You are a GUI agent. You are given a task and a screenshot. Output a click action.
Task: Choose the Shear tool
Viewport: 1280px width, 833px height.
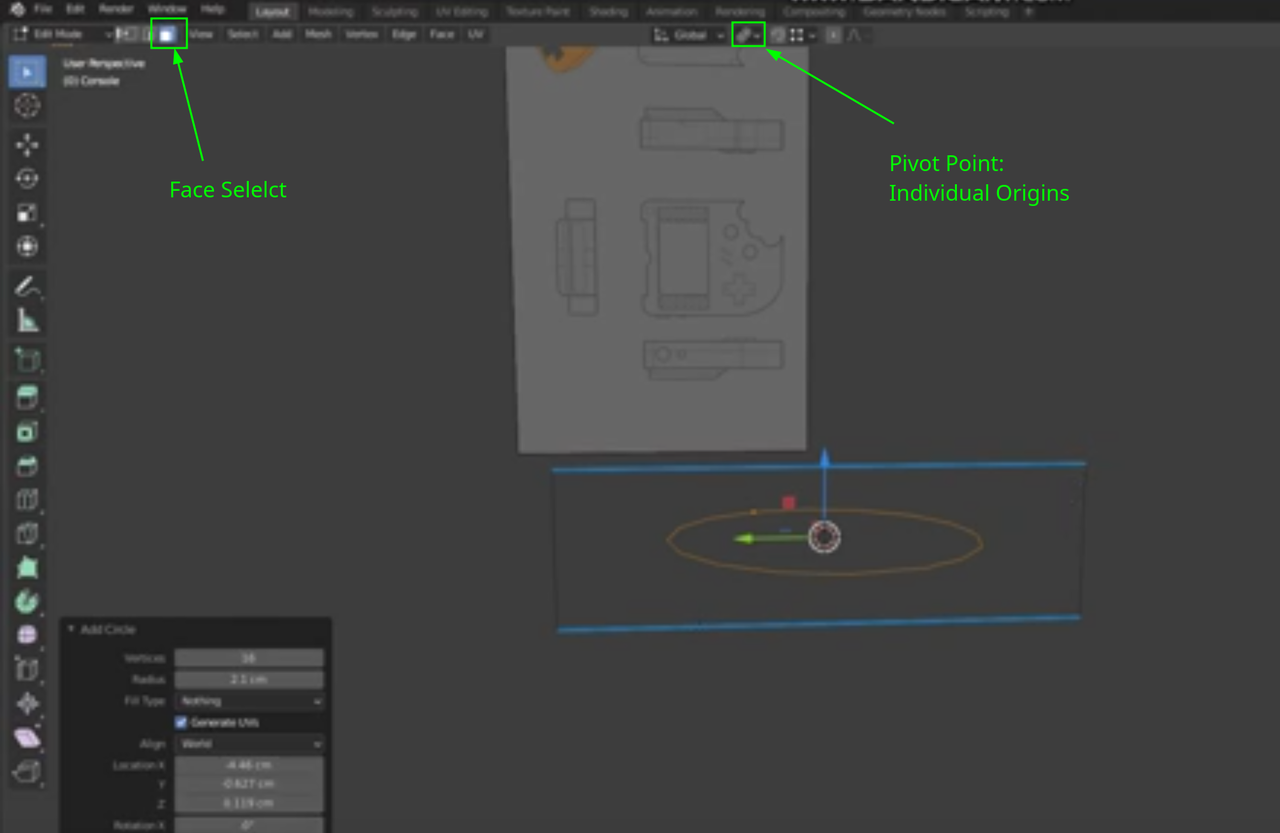point(27,738)
